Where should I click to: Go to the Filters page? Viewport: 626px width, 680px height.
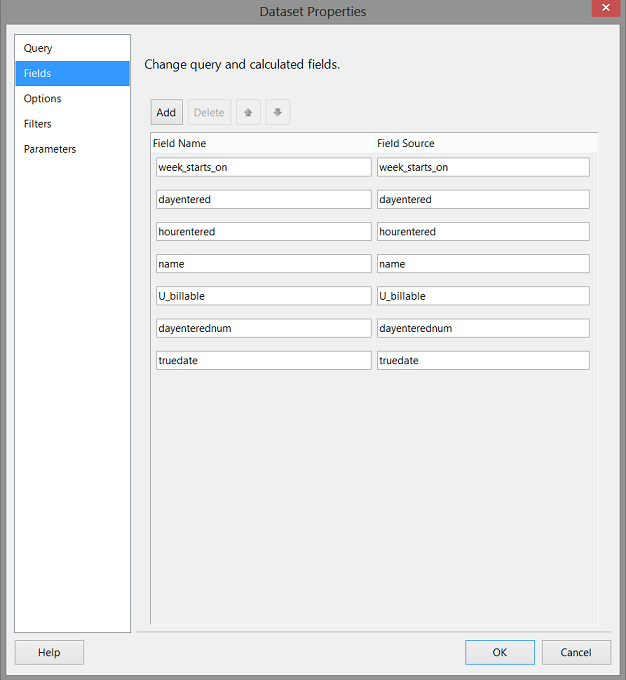pyautogui.click(x=38, y=124)
